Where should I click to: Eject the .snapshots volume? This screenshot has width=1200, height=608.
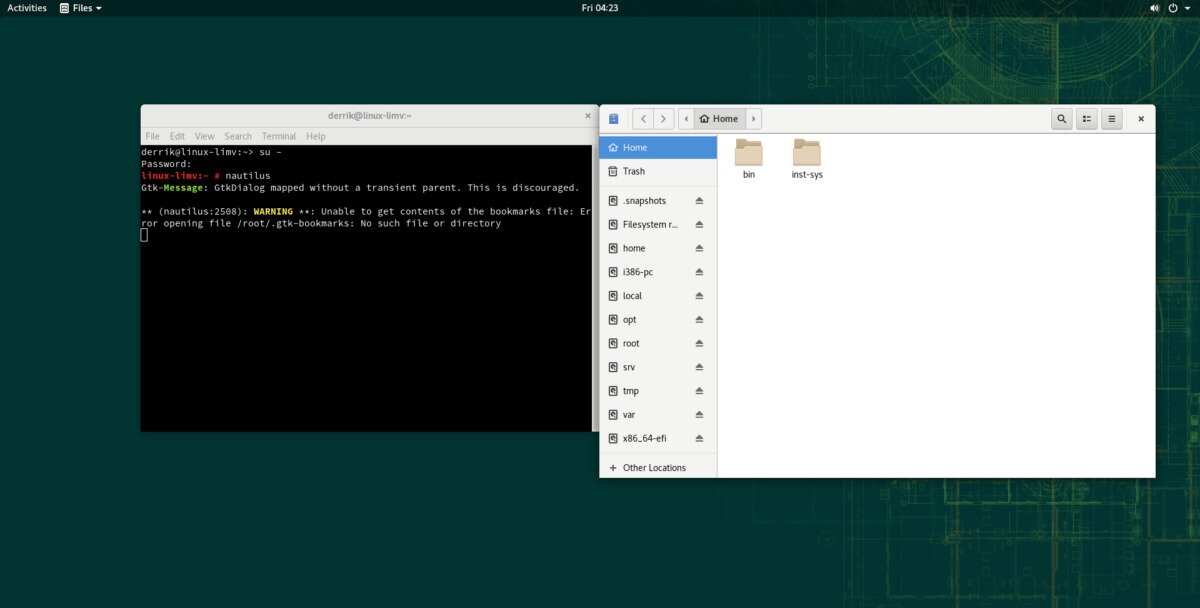point(699,201)
